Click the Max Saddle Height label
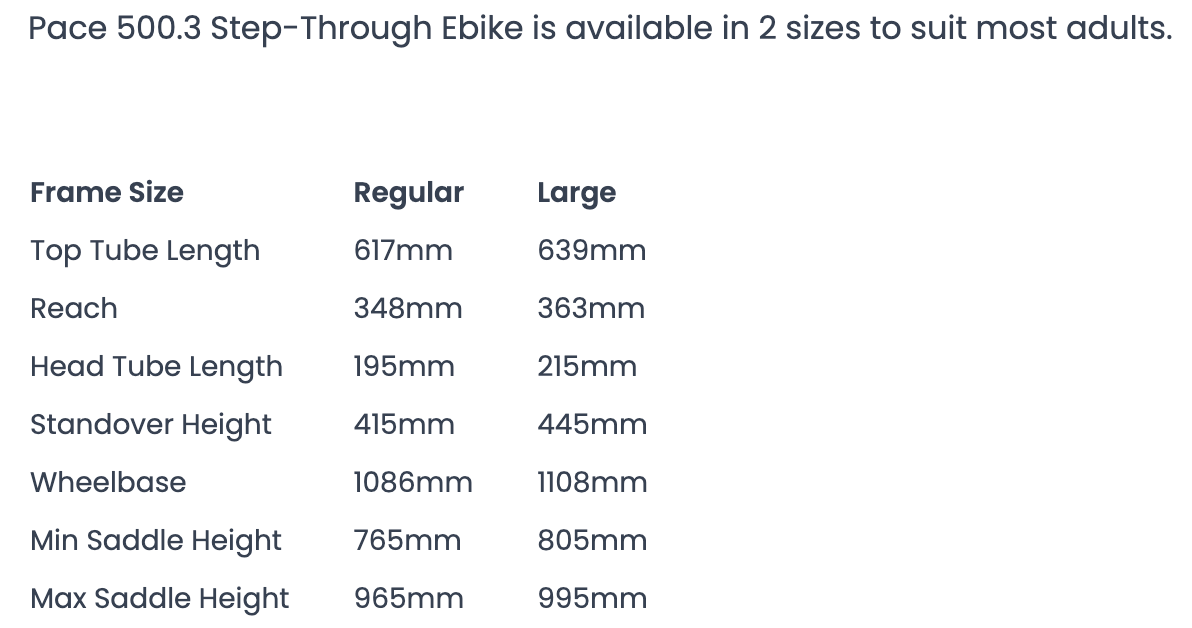This screenshot has height=628, width=1192. coord(160,598)
